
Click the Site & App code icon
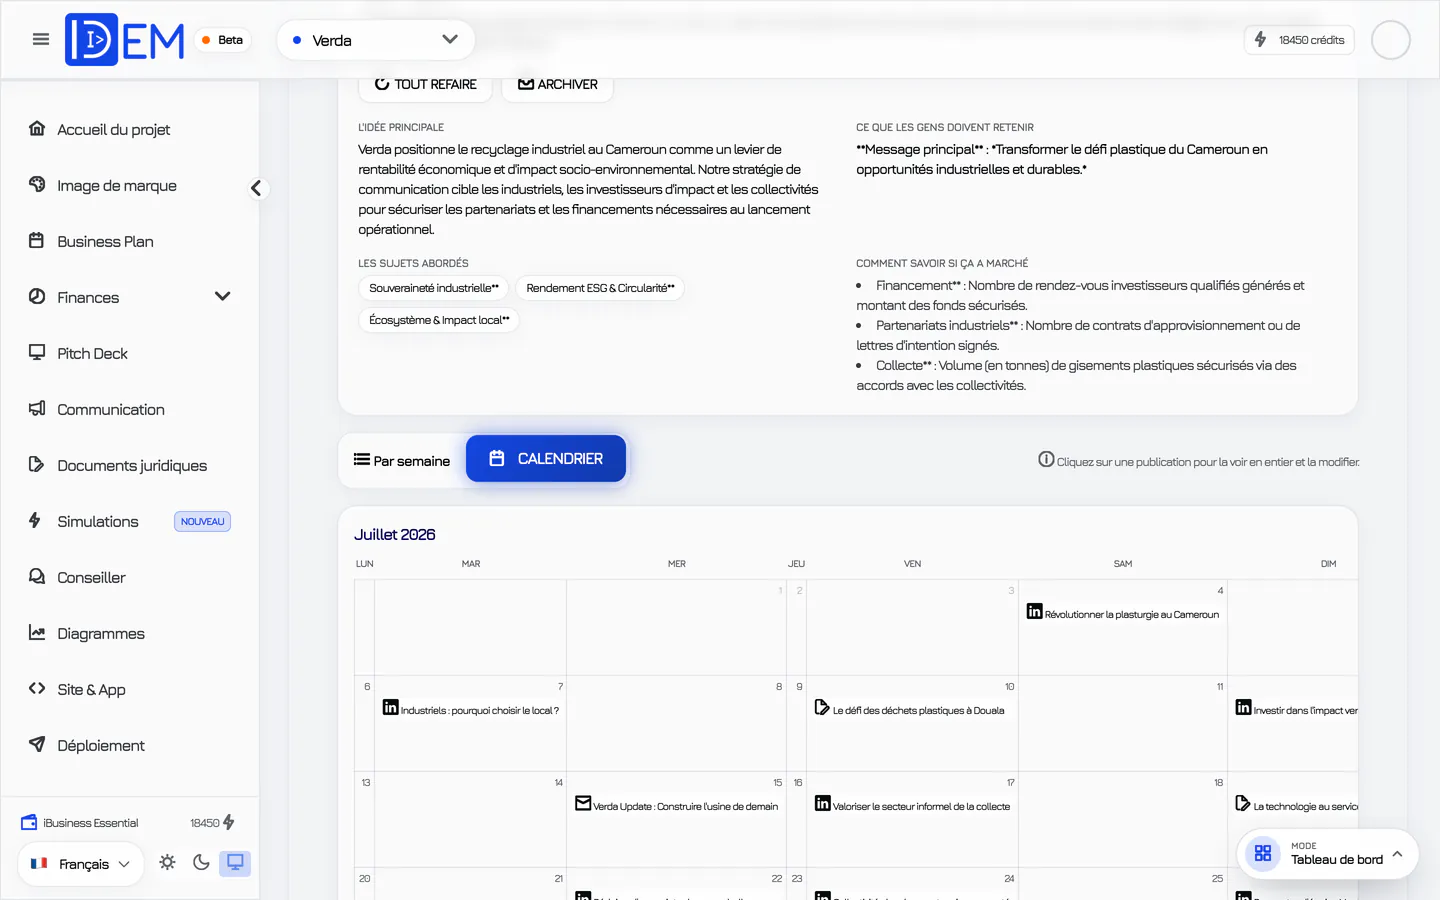coord(37,688)
